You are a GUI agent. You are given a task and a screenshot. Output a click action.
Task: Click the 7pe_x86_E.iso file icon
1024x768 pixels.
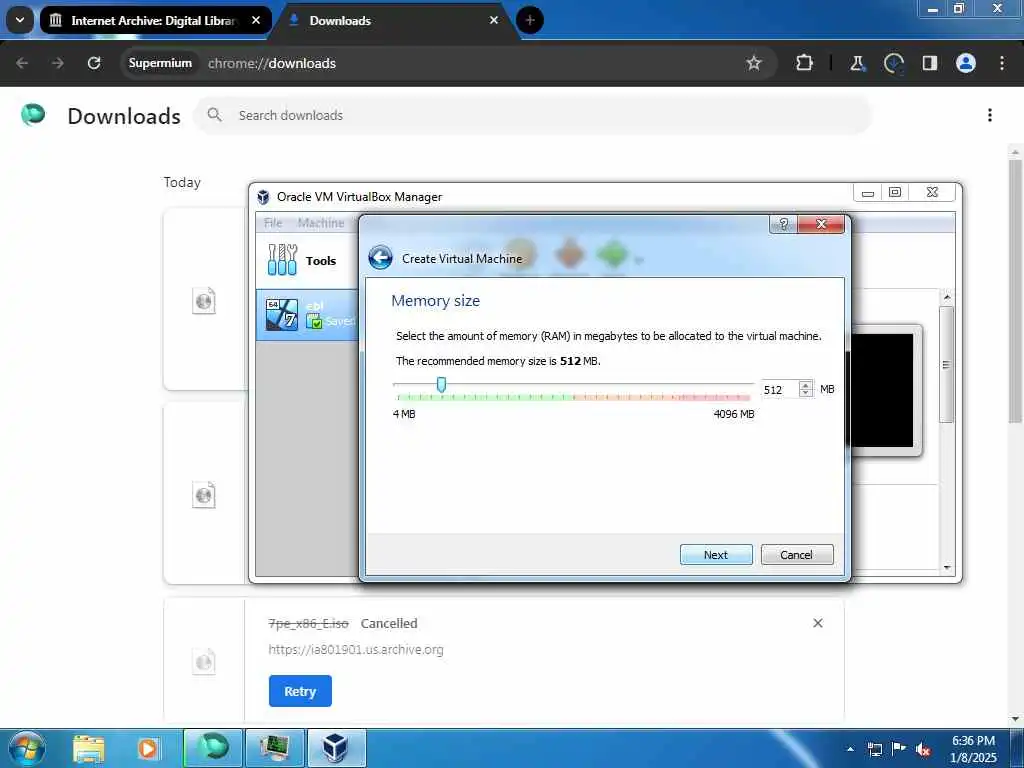(x=204, y=662)
